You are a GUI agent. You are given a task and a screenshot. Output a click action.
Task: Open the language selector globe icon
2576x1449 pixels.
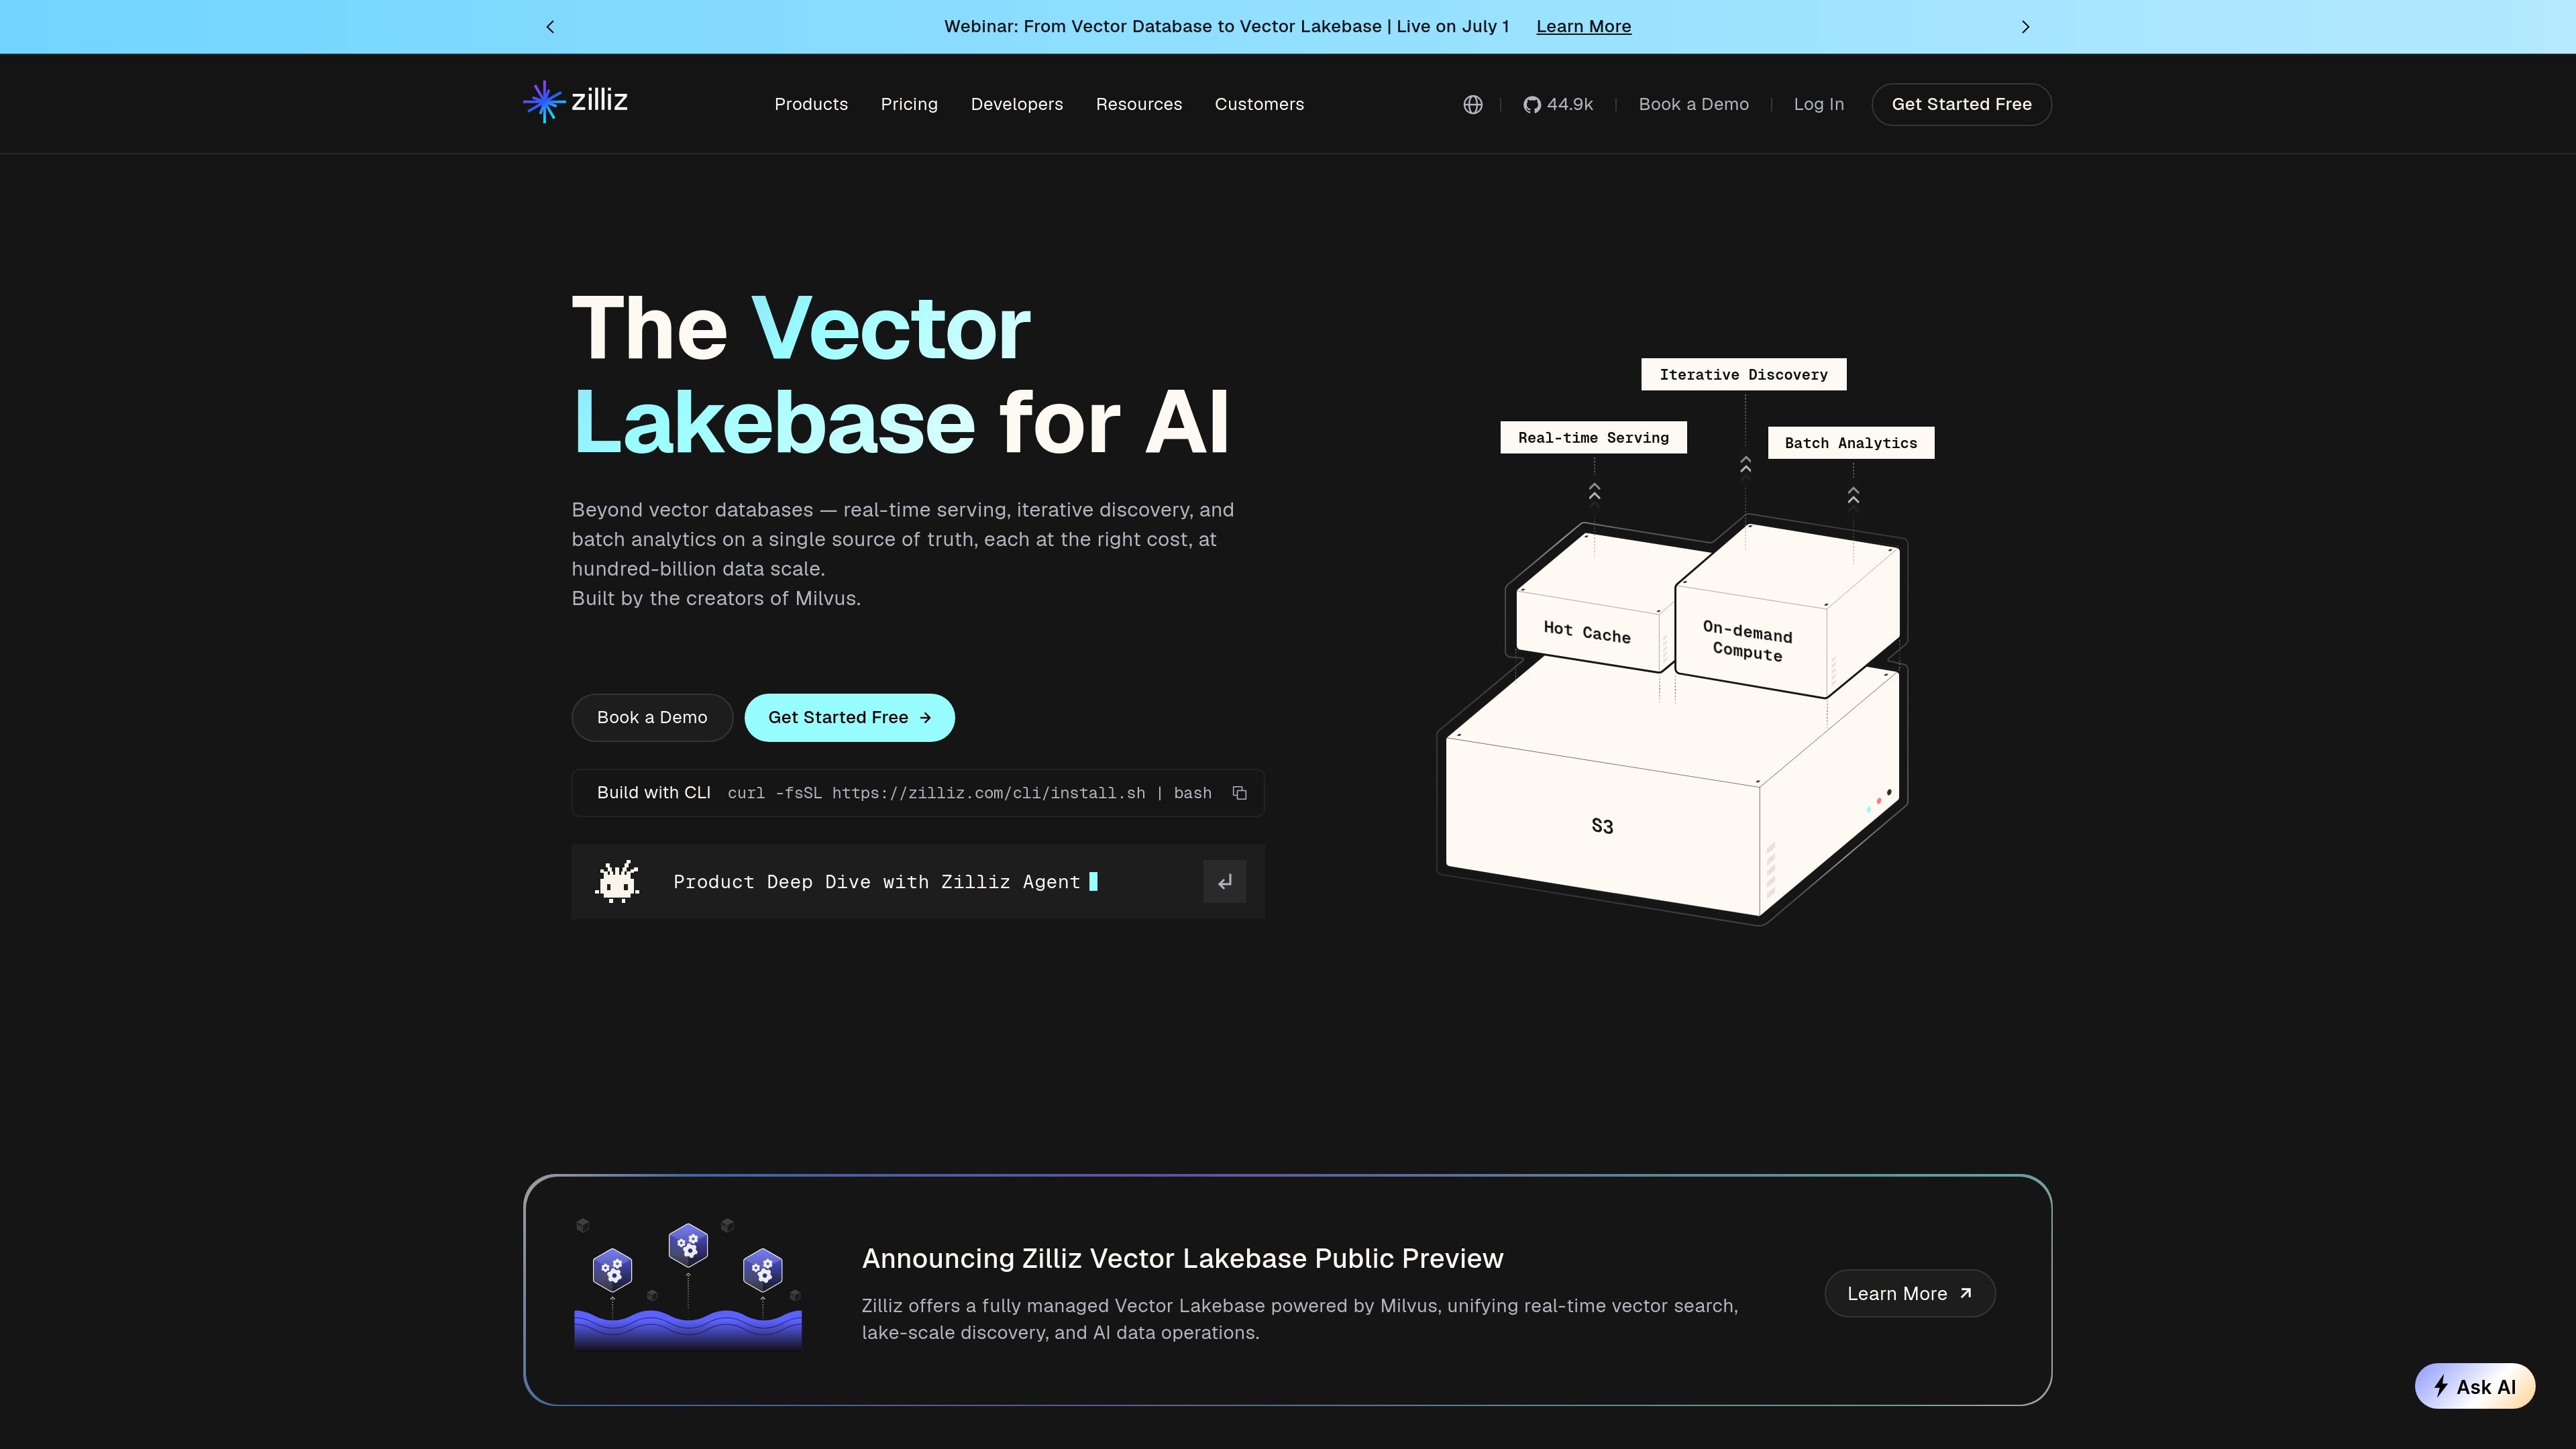coord(1472,105)
